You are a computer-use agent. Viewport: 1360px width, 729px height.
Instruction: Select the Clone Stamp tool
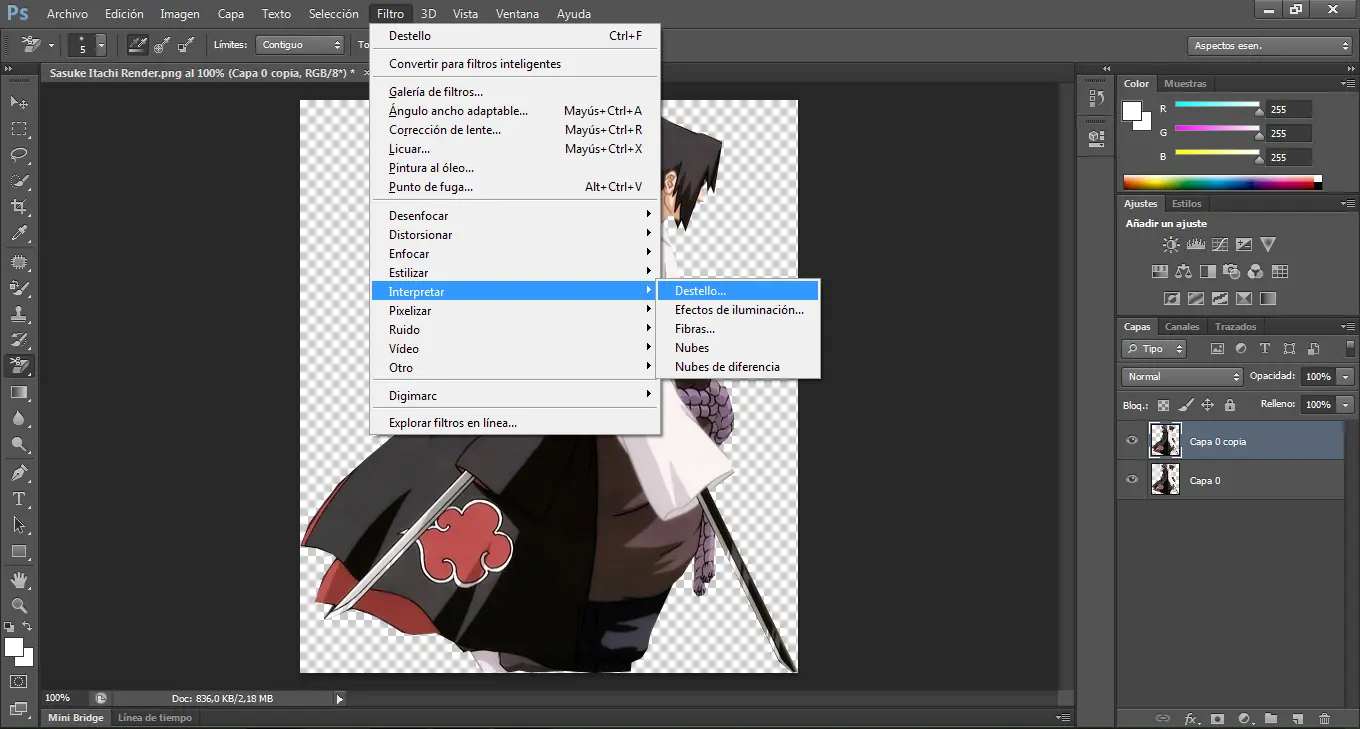point(18,314)
